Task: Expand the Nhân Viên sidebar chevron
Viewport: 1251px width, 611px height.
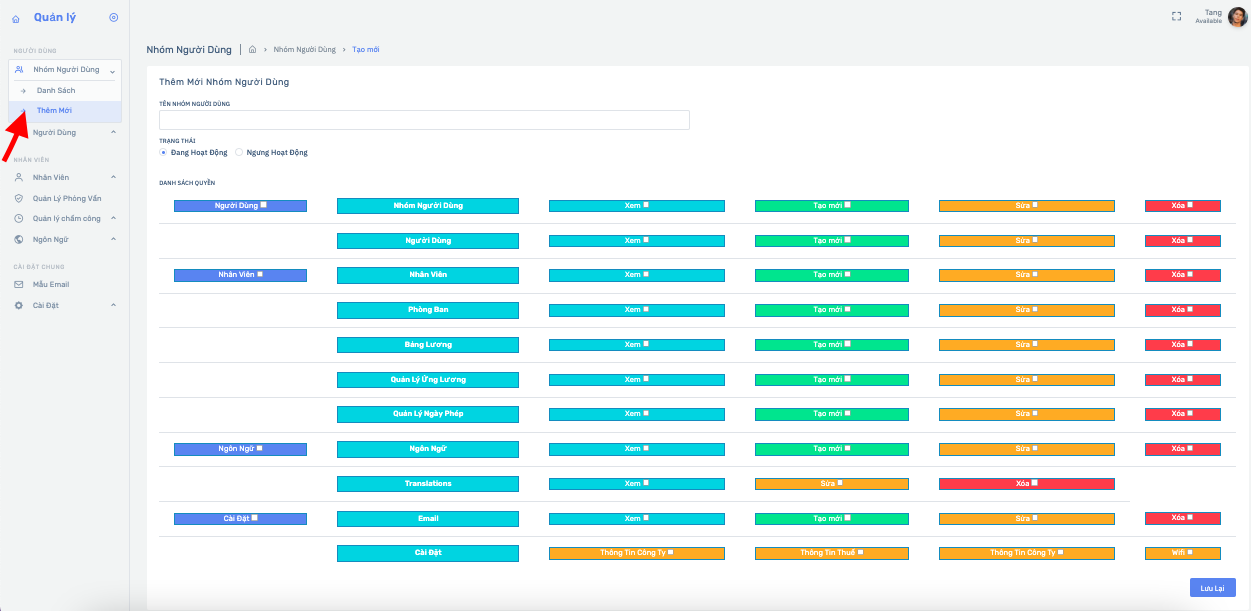Action: pos(113,177)
